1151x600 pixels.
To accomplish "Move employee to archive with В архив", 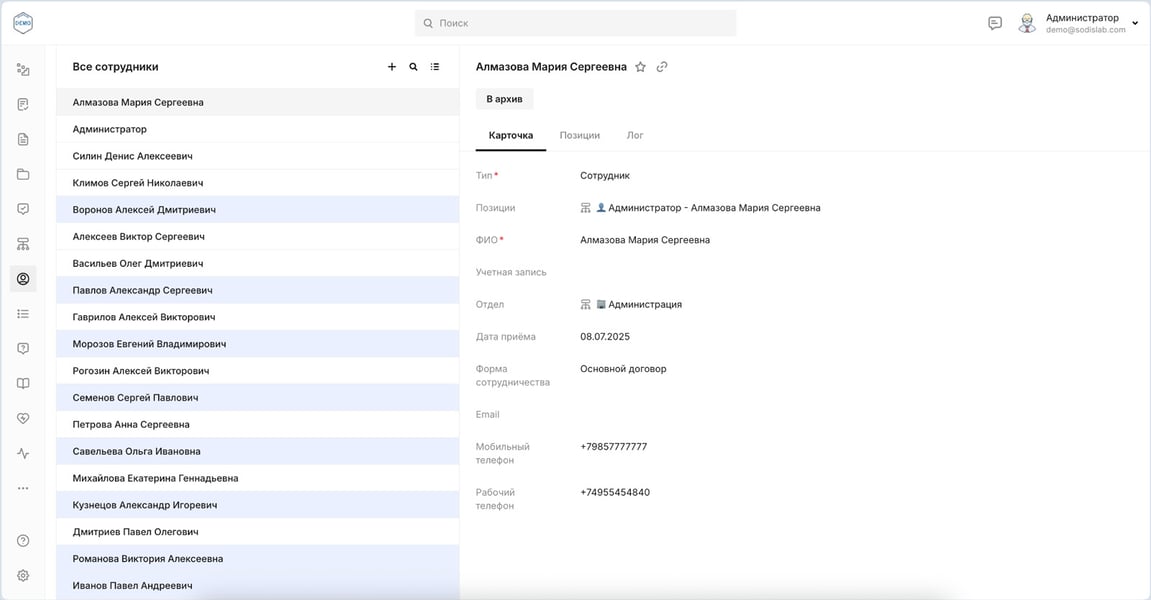I will [504, 99].
